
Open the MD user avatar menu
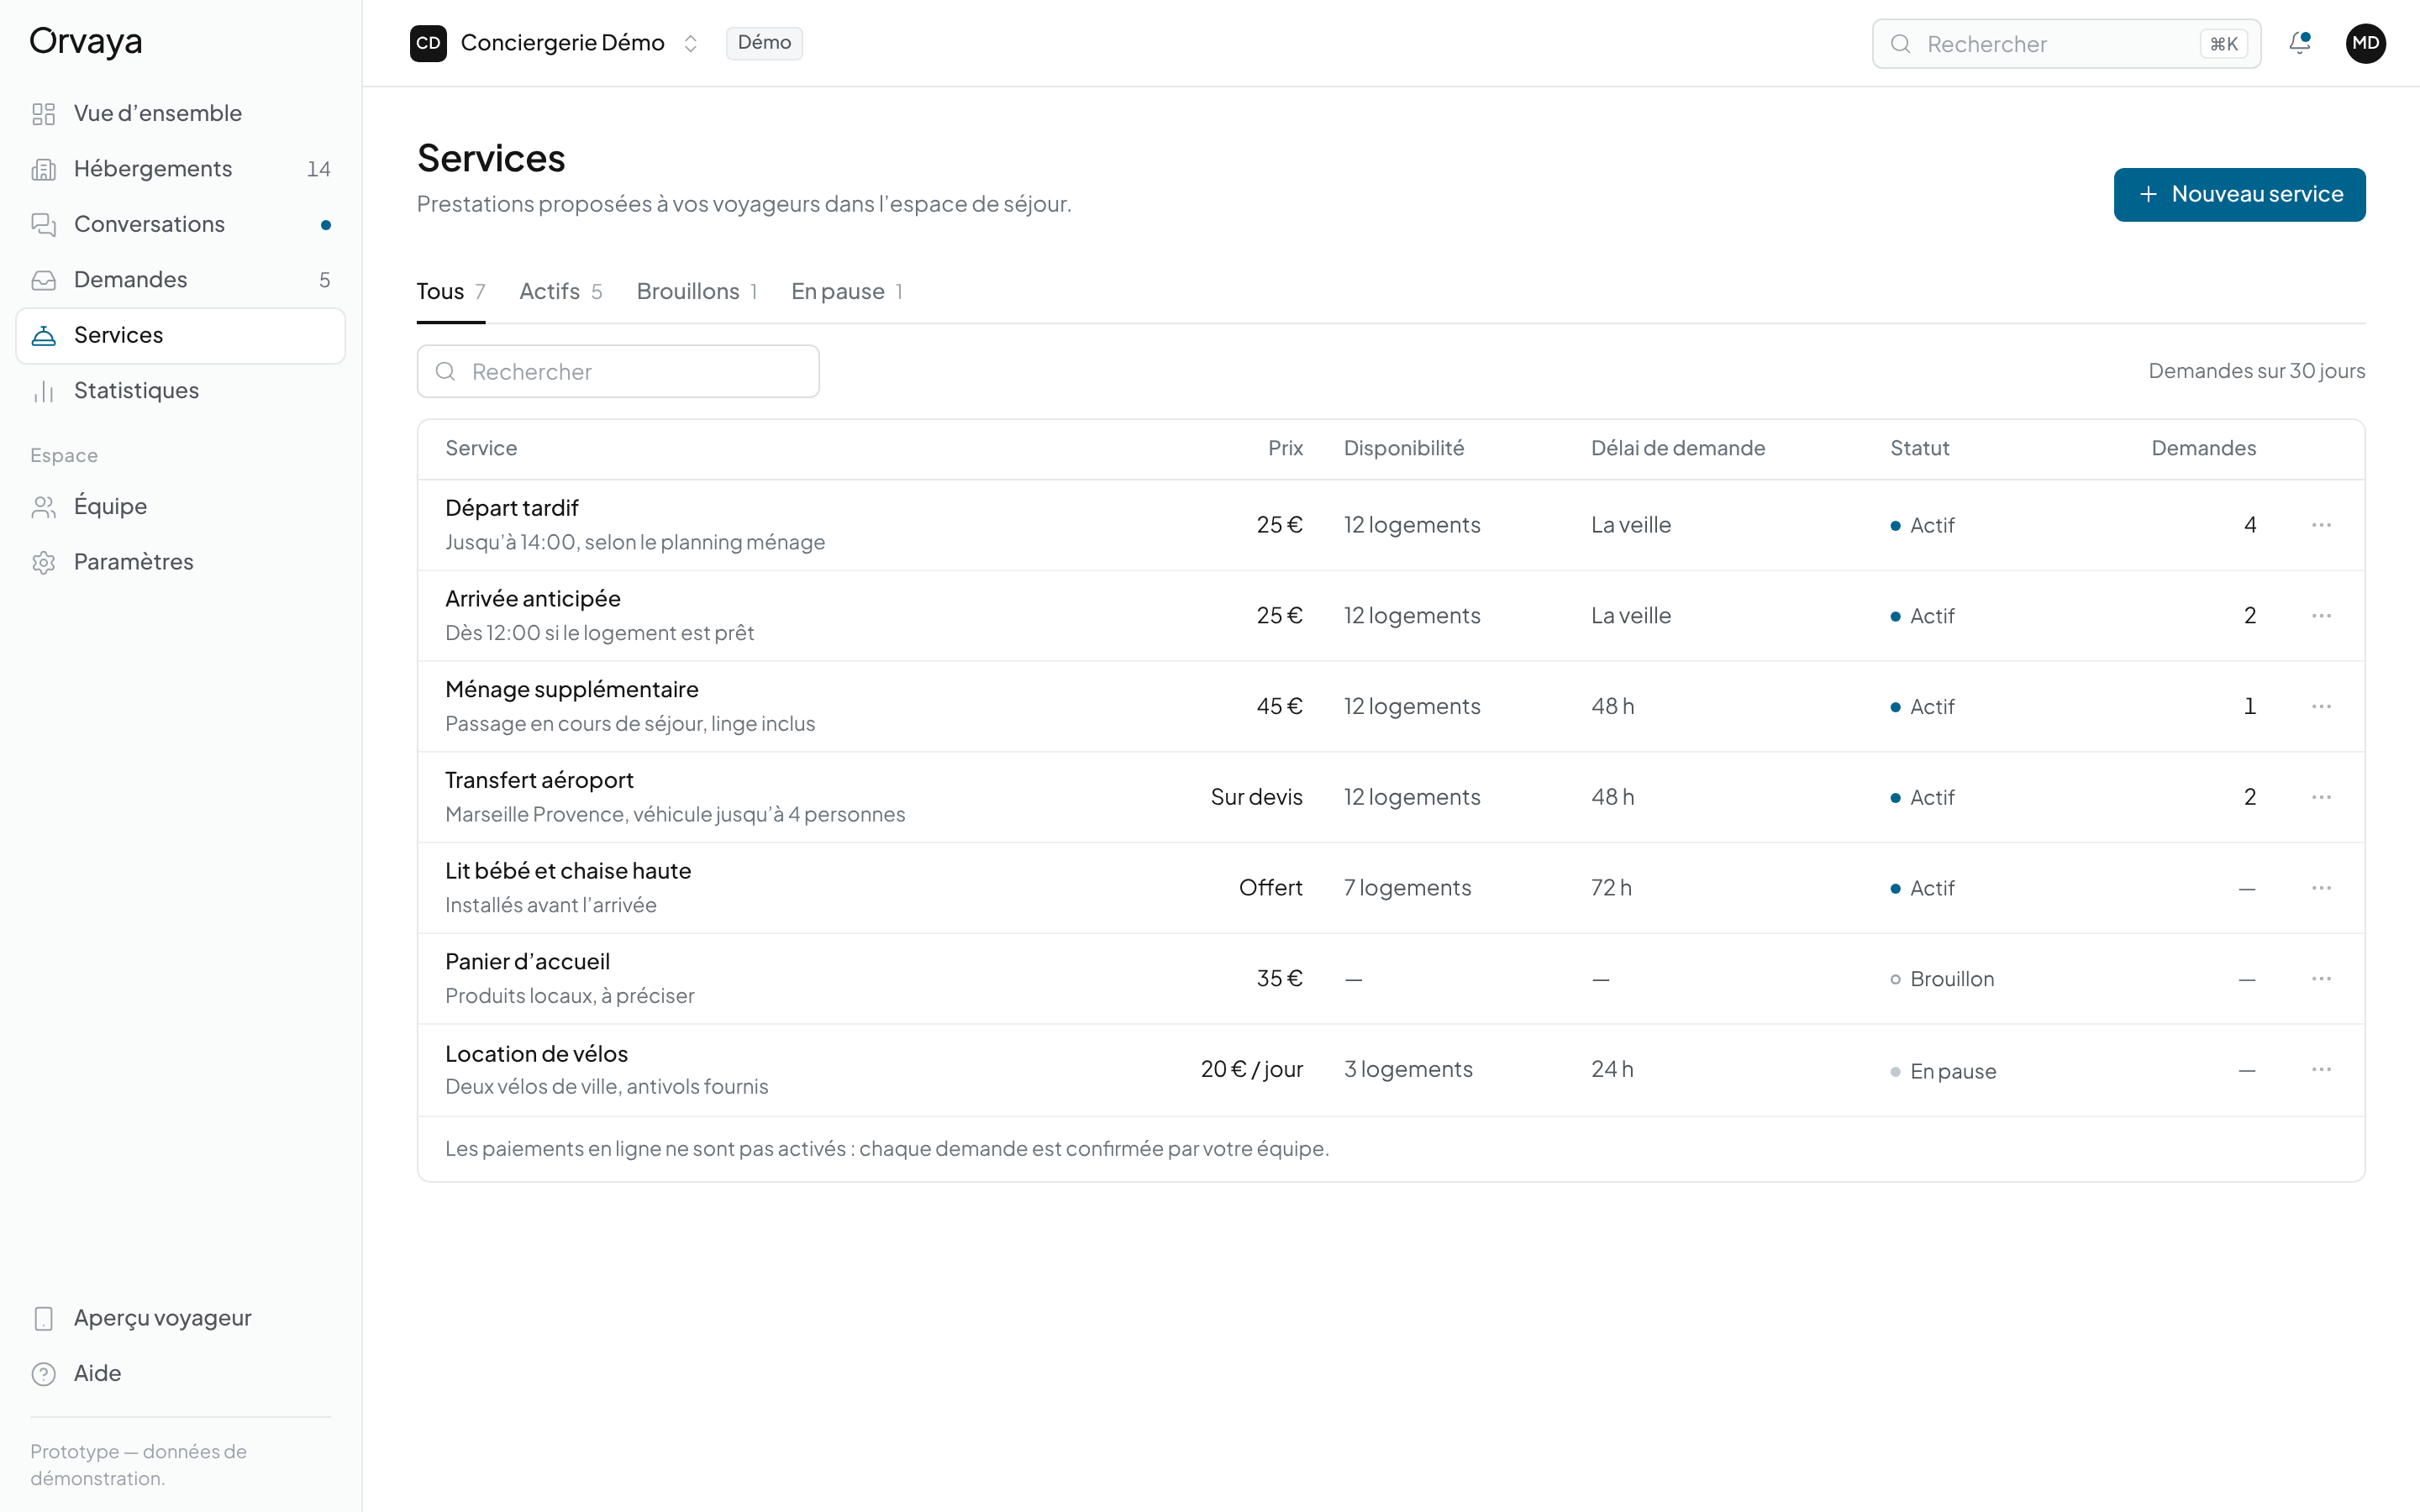tap(2365, 43)
